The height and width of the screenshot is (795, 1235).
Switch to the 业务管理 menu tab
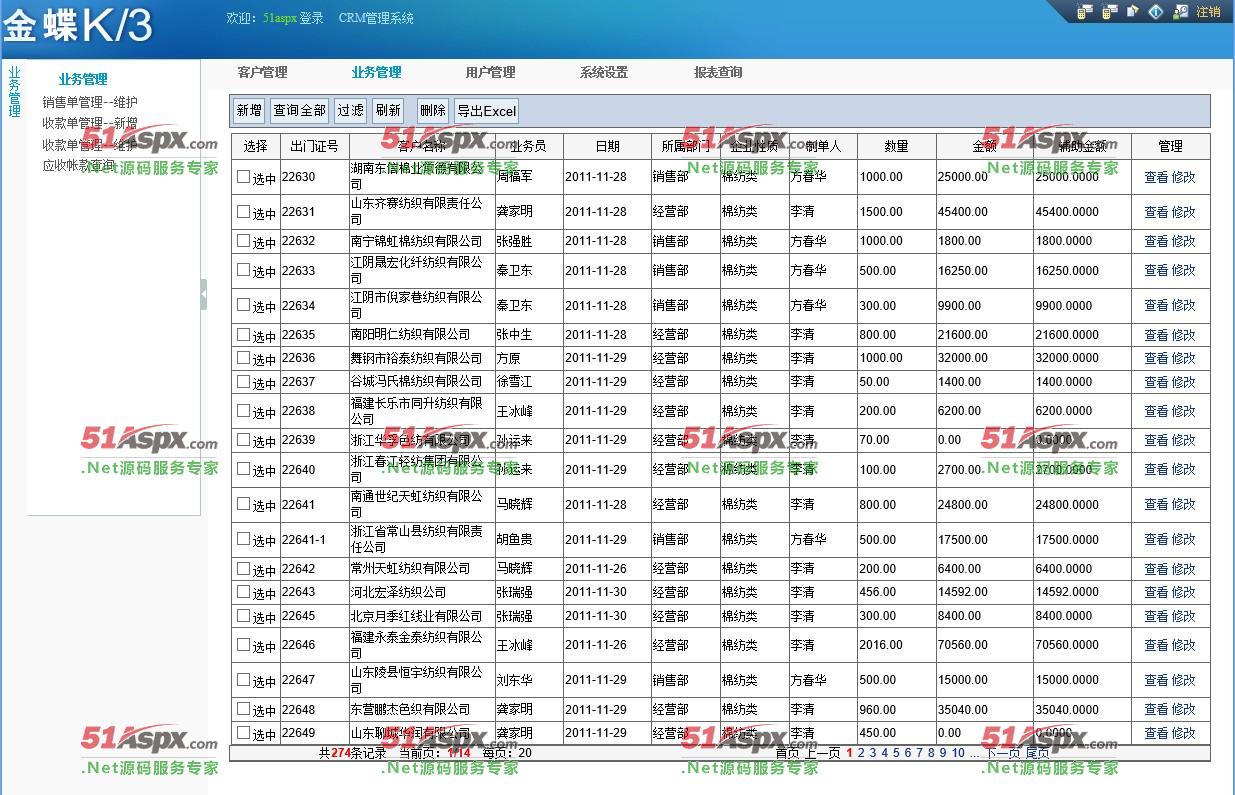376,72
